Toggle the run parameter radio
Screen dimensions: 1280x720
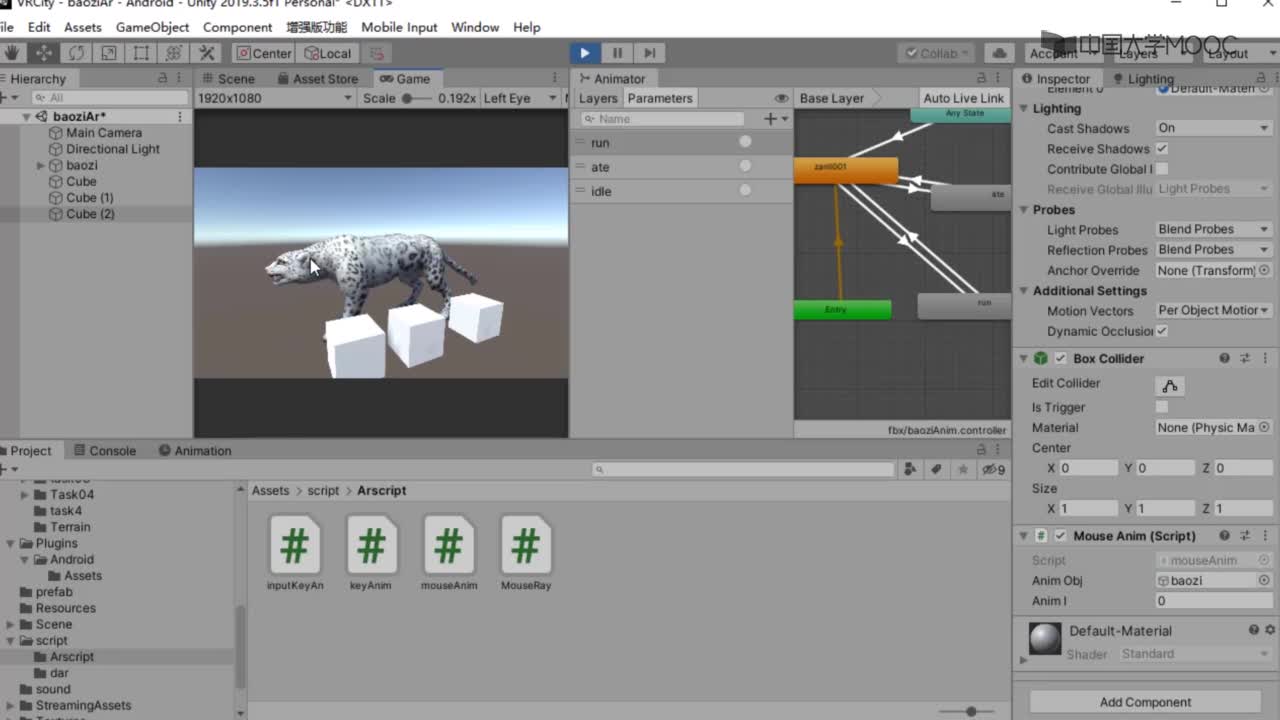pyautogui.click(x=745, y=142)
